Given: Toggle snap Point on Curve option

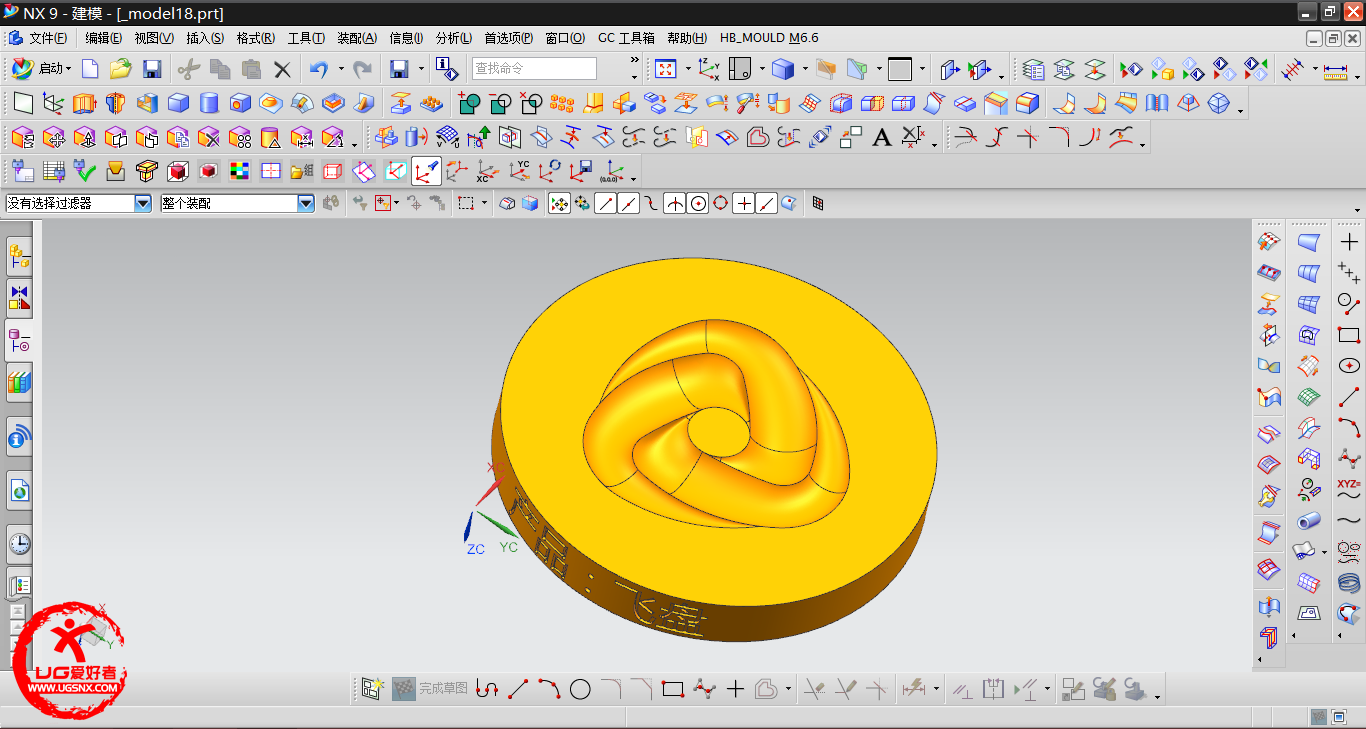Looking at the screenshot, I should tap(767, 203).
